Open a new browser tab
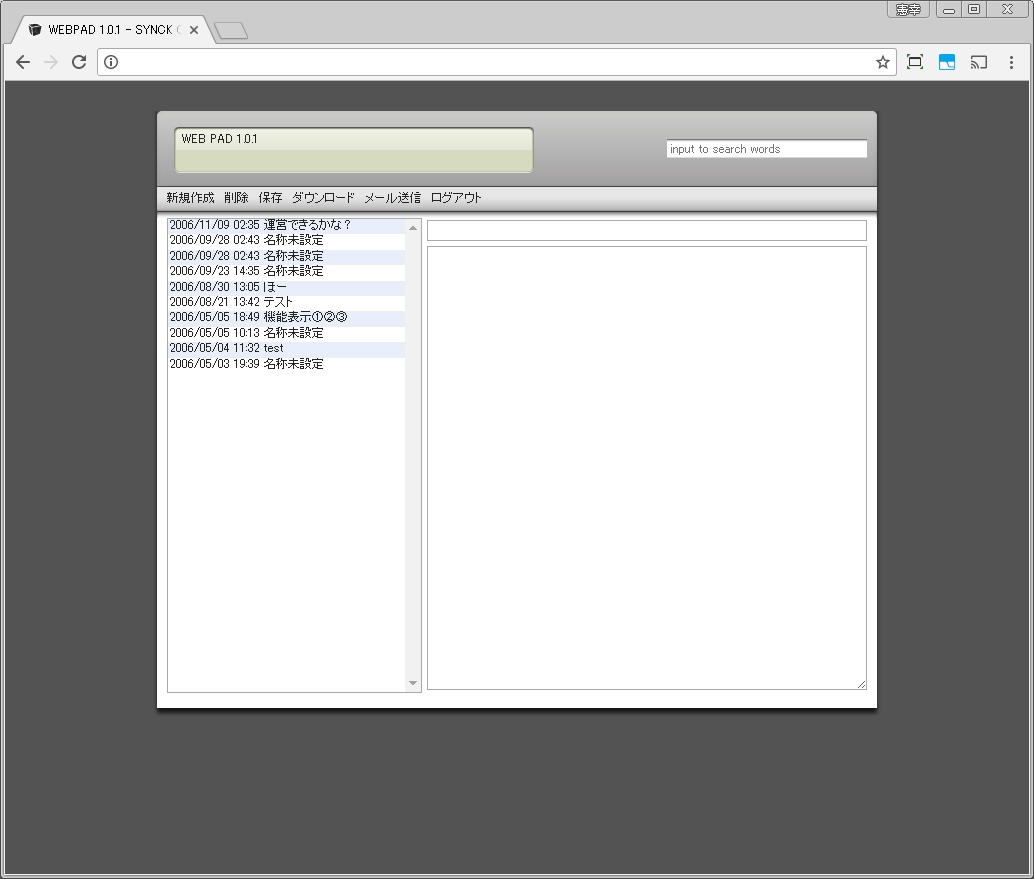The image size is (1034, 879). point(231,30)
